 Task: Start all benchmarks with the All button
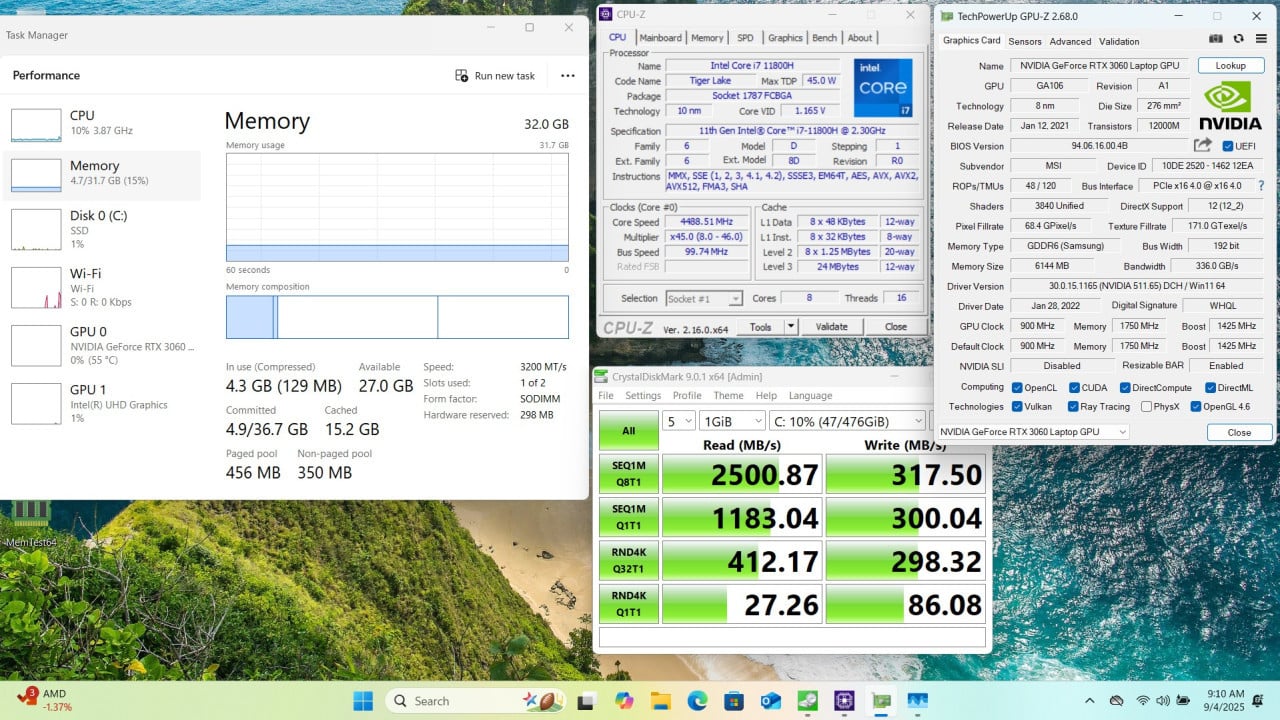[628, 431]
